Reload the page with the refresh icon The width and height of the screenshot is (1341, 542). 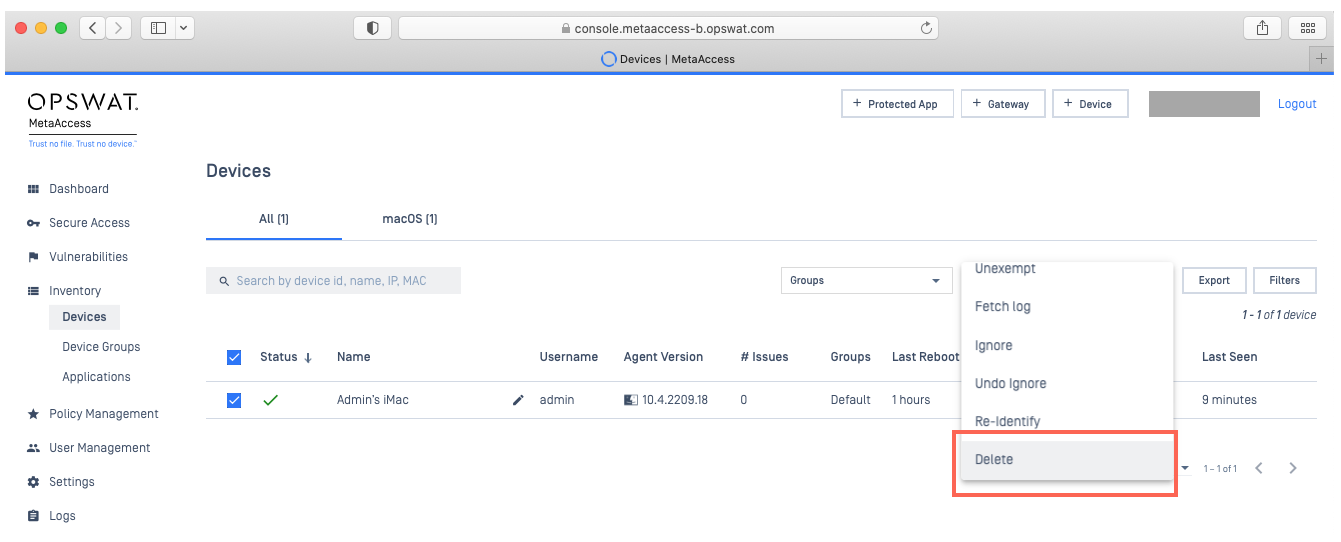926,28
